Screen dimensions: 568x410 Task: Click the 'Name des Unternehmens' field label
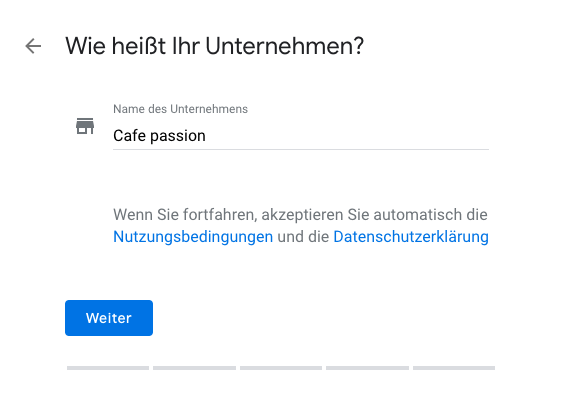pyautogui.click(x=180, y=109)
